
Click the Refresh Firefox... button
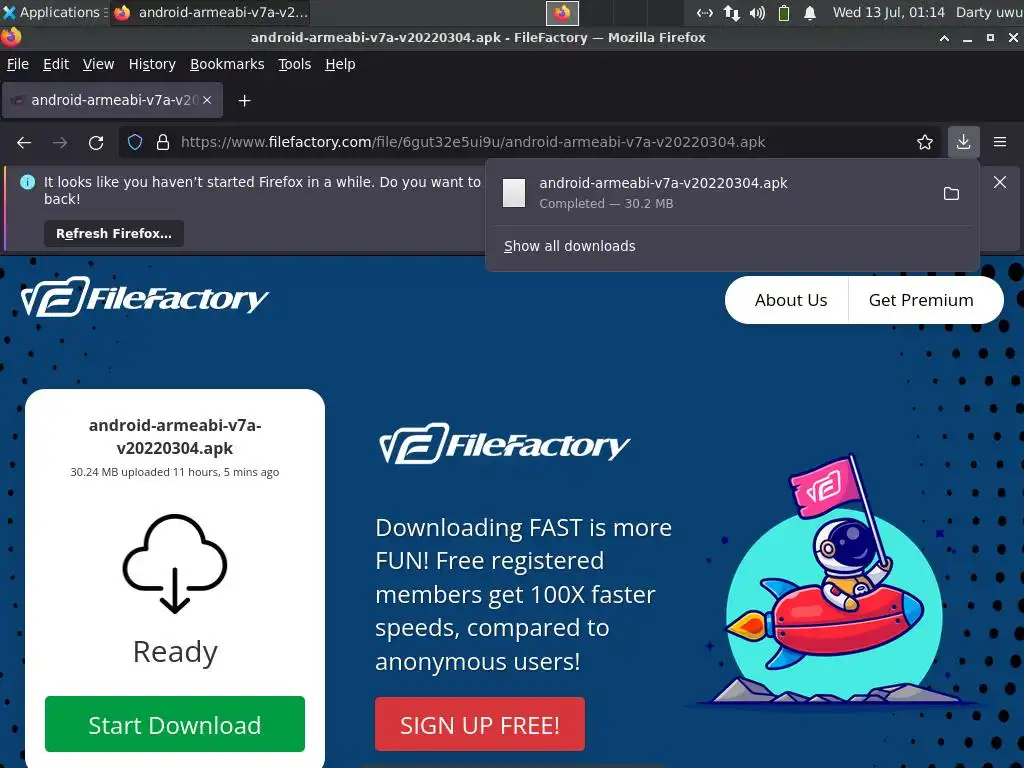point(114,233)
